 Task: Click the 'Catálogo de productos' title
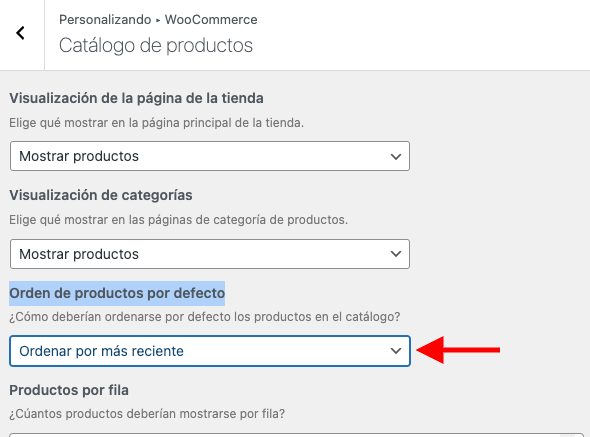point(156,46)
